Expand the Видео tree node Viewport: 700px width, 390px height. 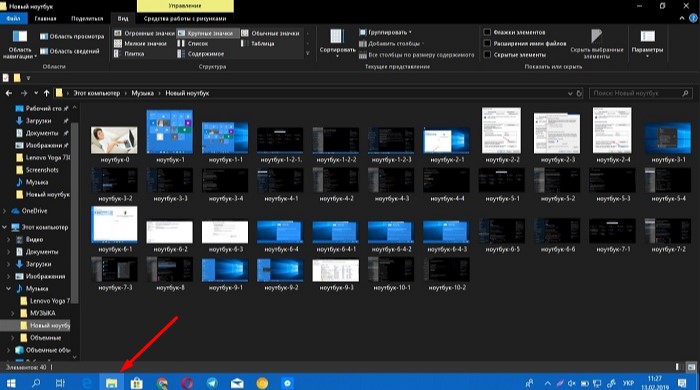pyautogui.click(x=8, y=240)
